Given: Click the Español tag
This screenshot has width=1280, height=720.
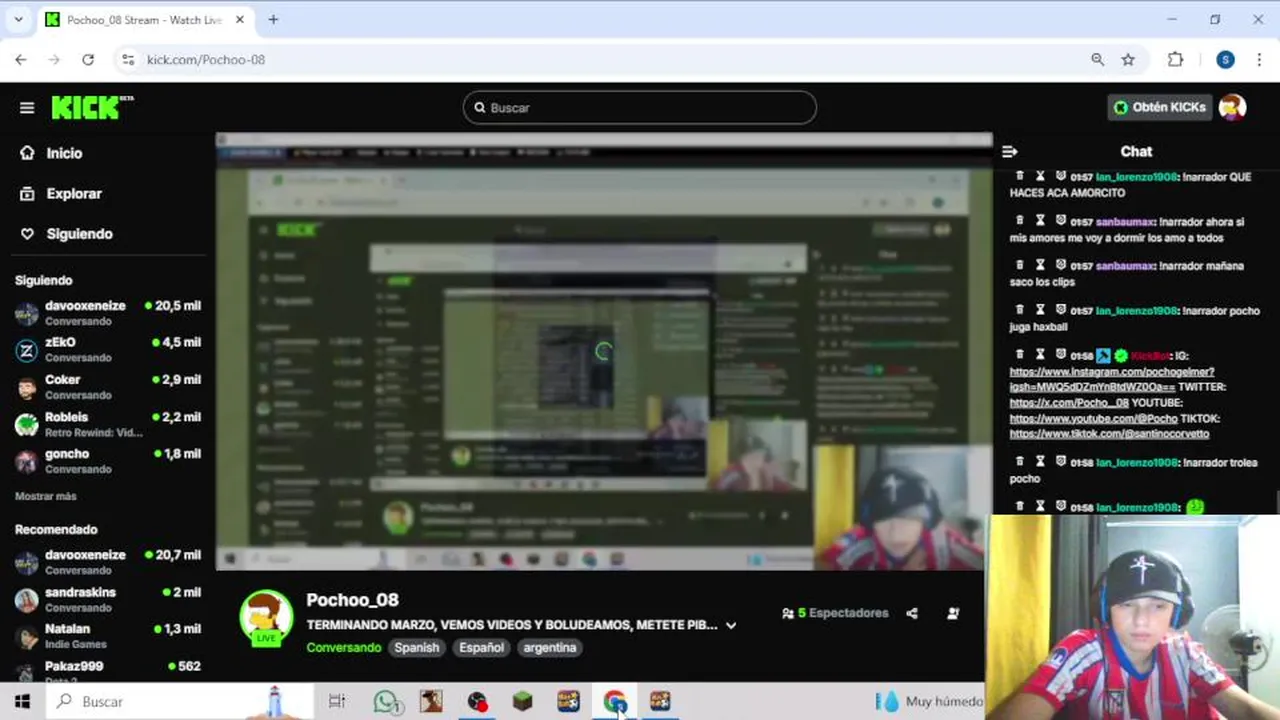Looking at the screenshot, I should coord(481,648).
